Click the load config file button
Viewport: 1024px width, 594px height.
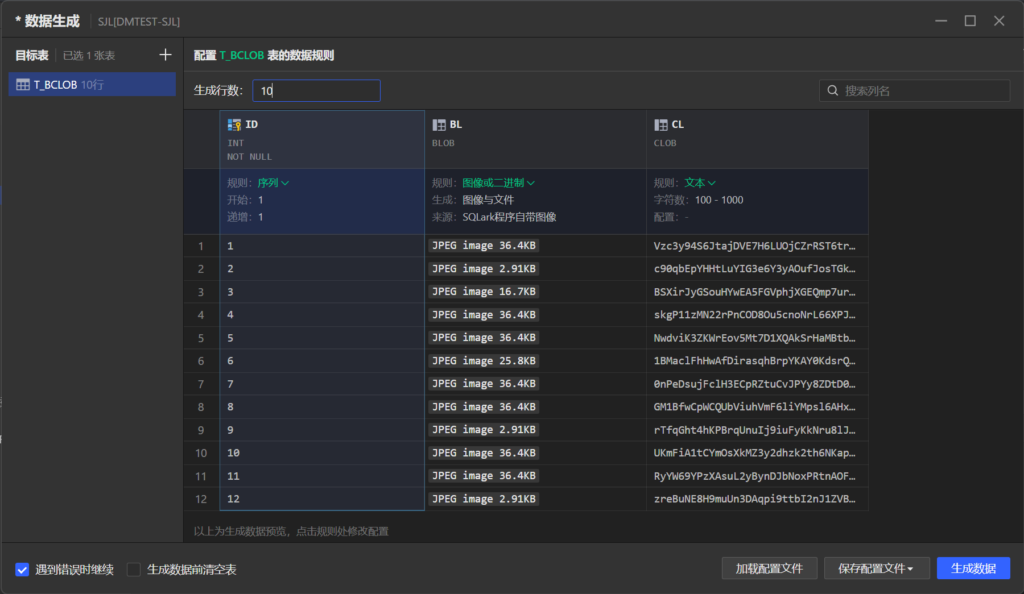click(769, 568)
